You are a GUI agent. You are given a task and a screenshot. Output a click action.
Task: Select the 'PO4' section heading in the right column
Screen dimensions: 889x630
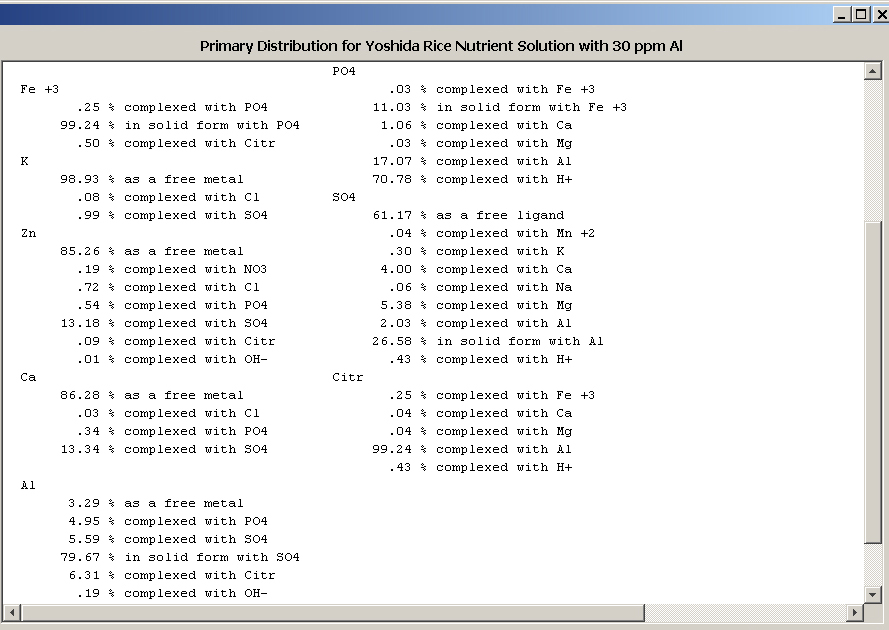coord(344,71)
